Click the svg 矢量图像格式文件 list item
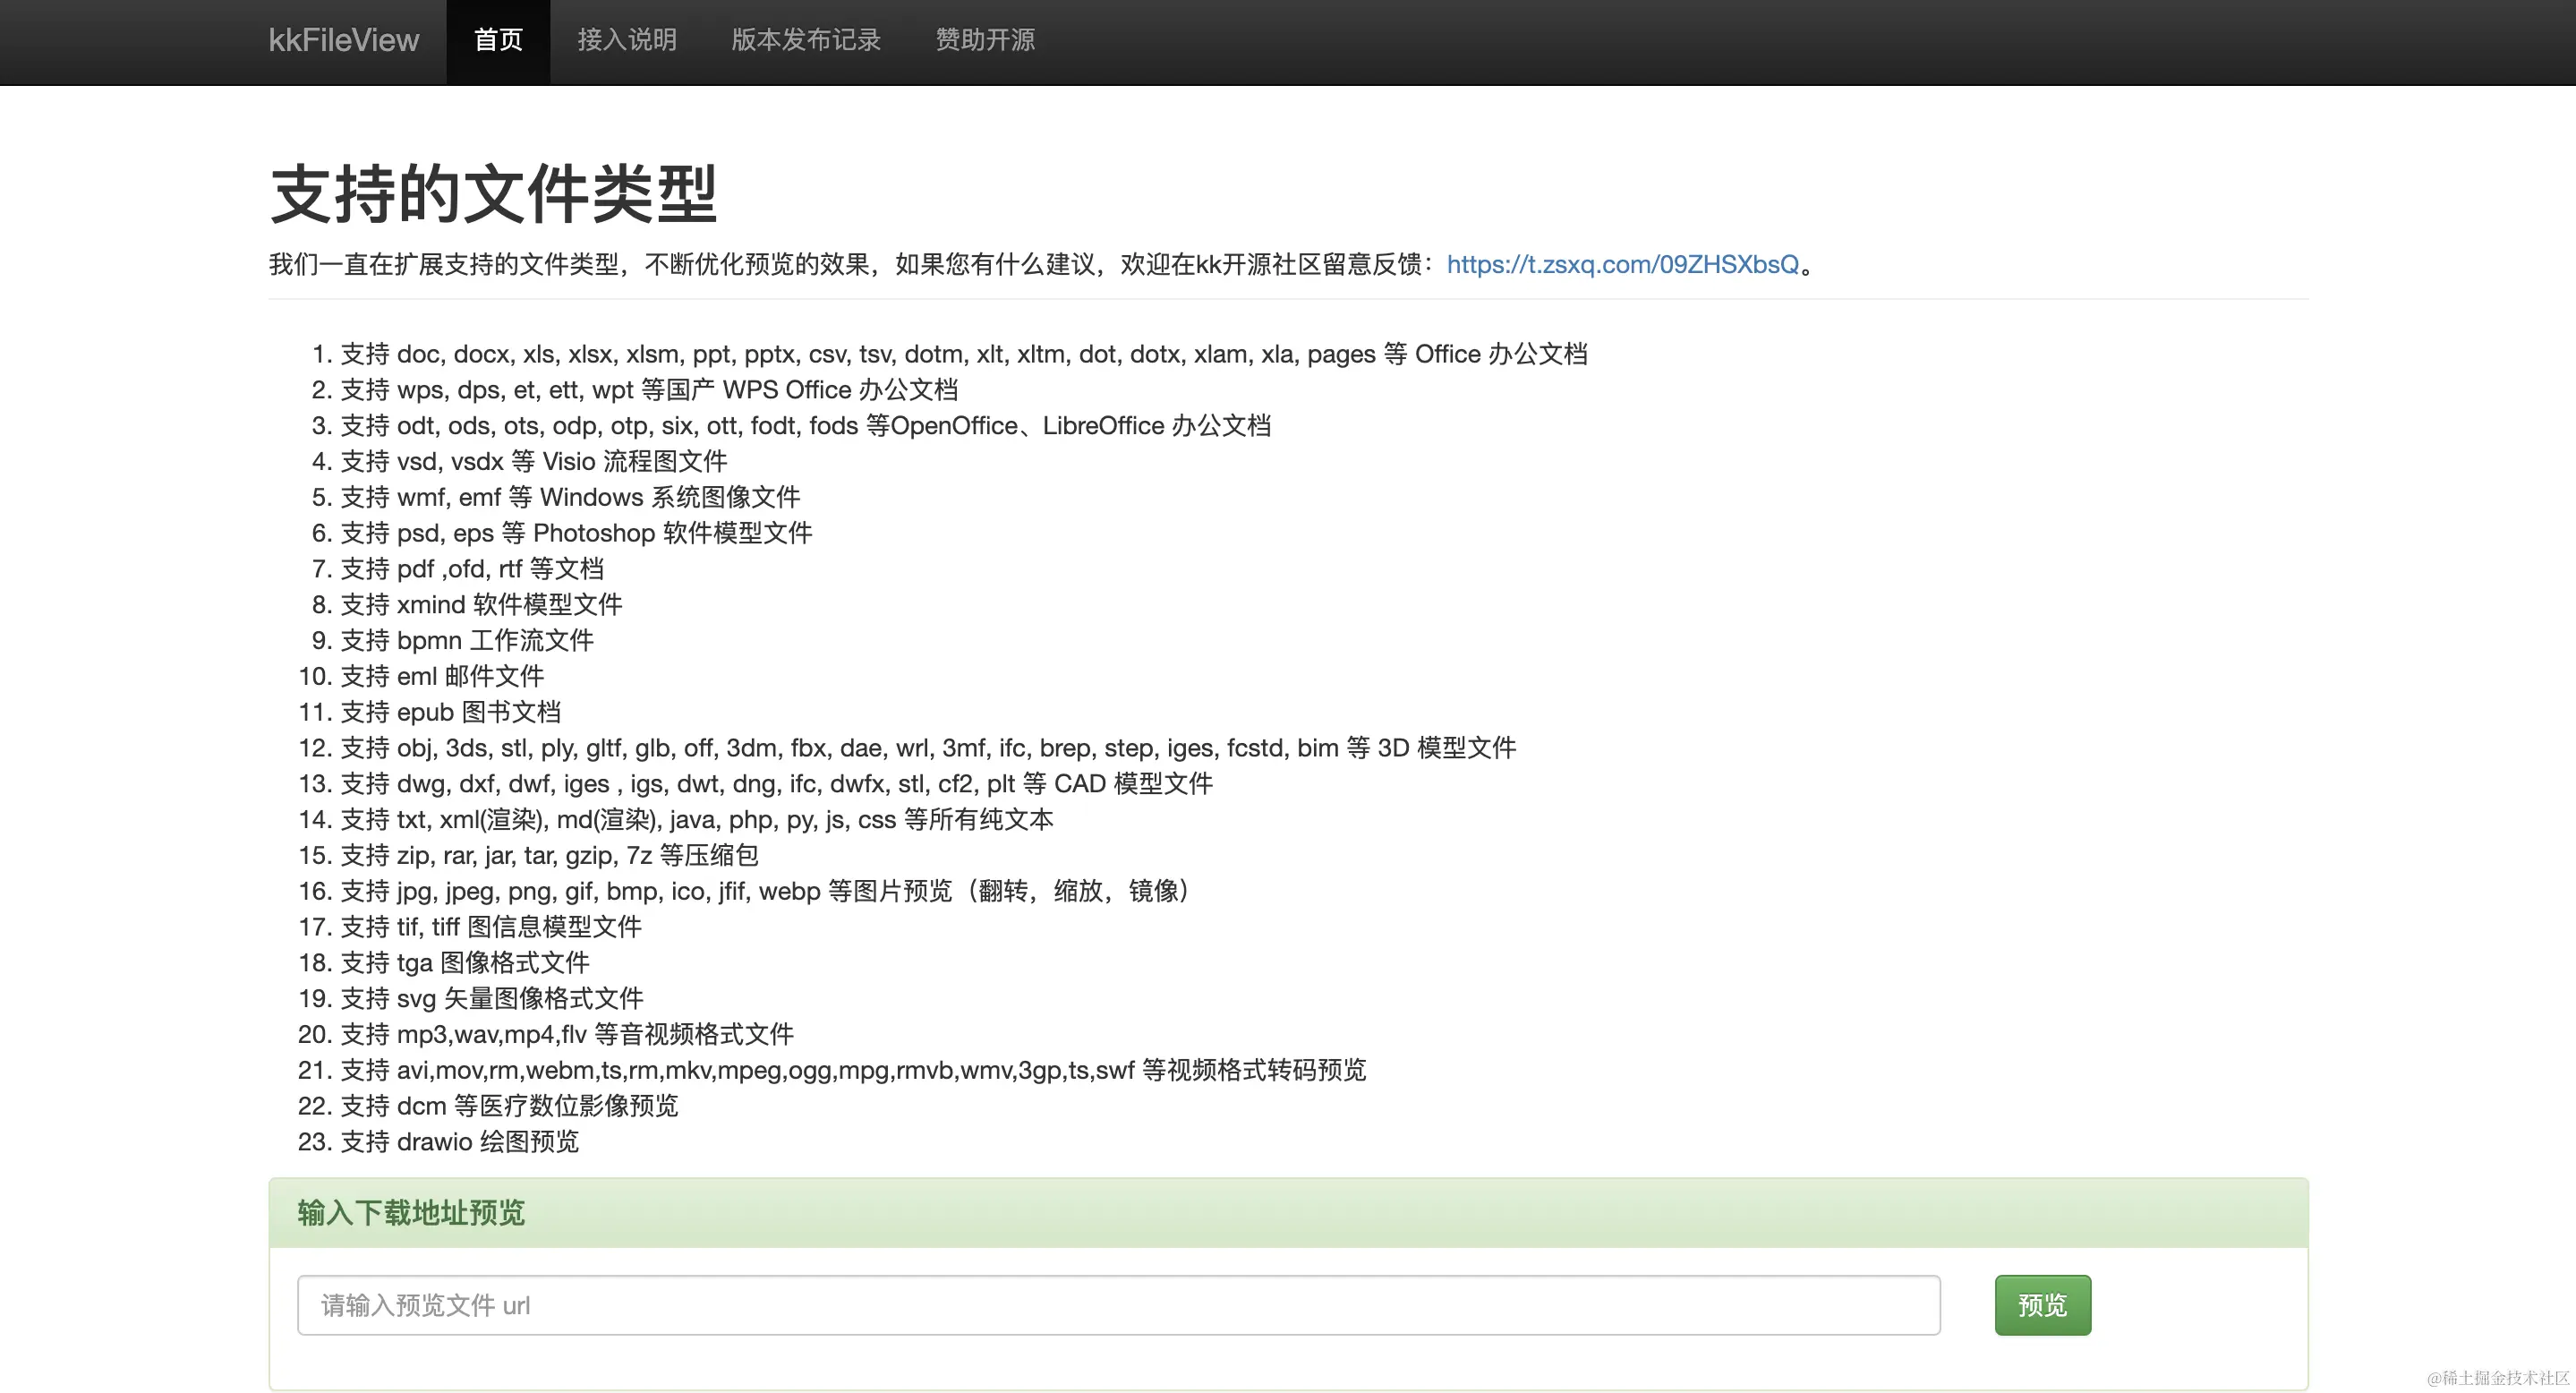 point(492,999)
